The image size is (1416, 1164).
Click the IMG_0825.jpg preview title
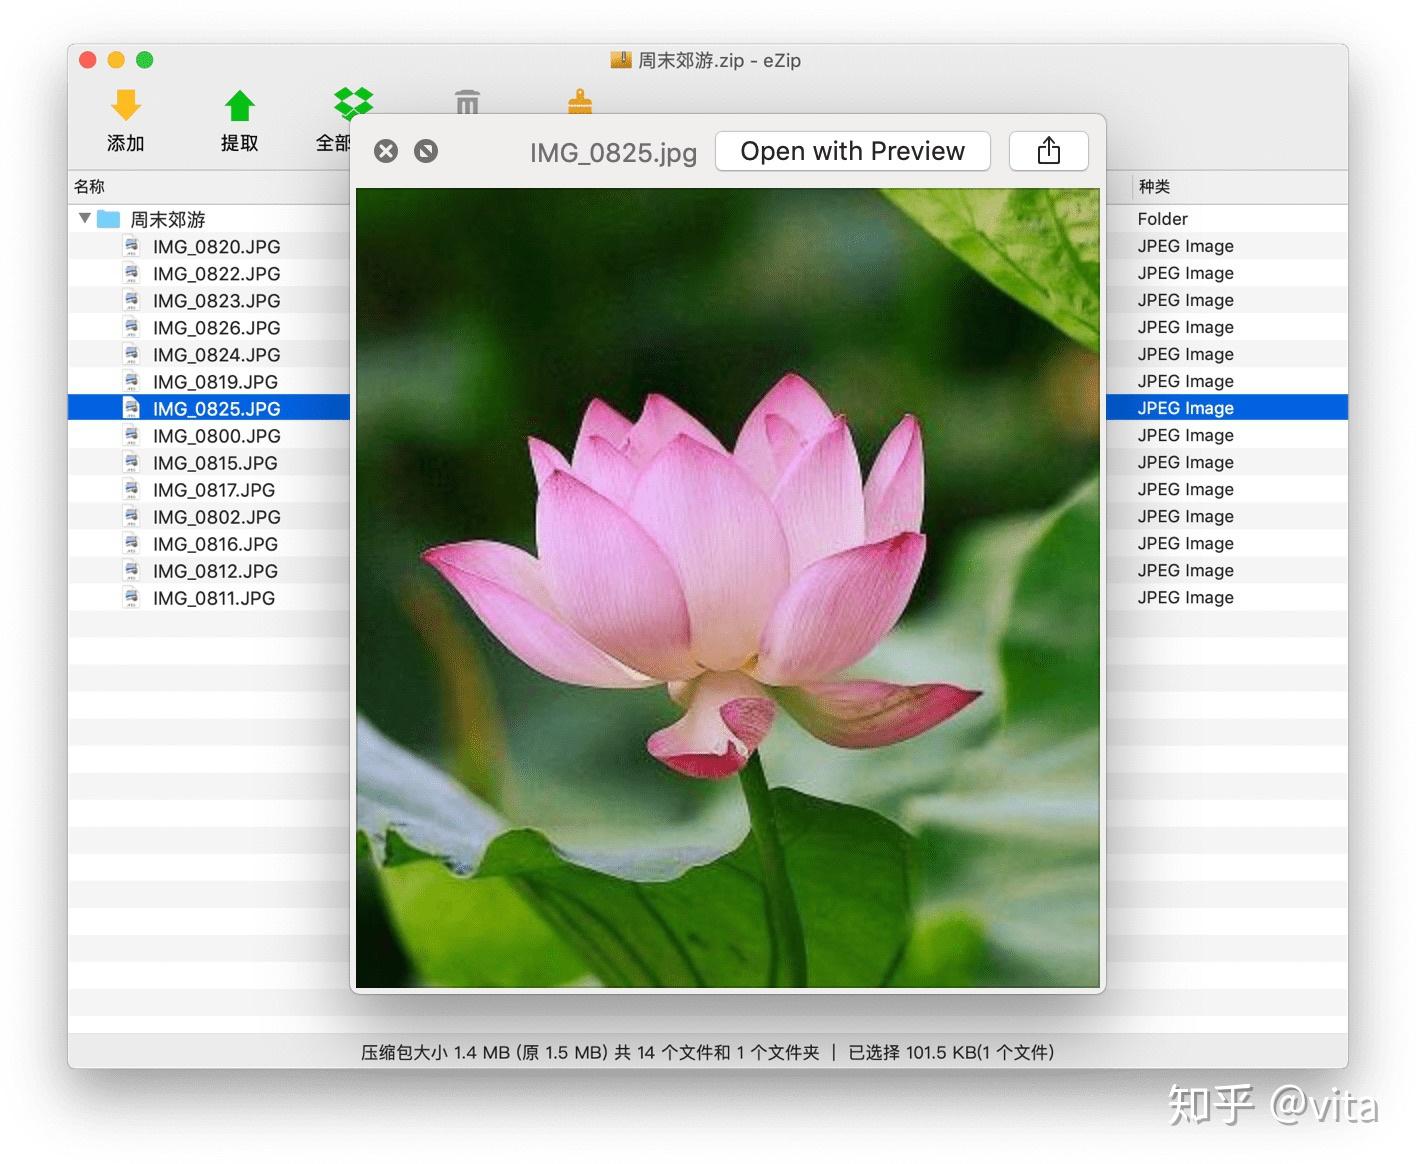613,152
